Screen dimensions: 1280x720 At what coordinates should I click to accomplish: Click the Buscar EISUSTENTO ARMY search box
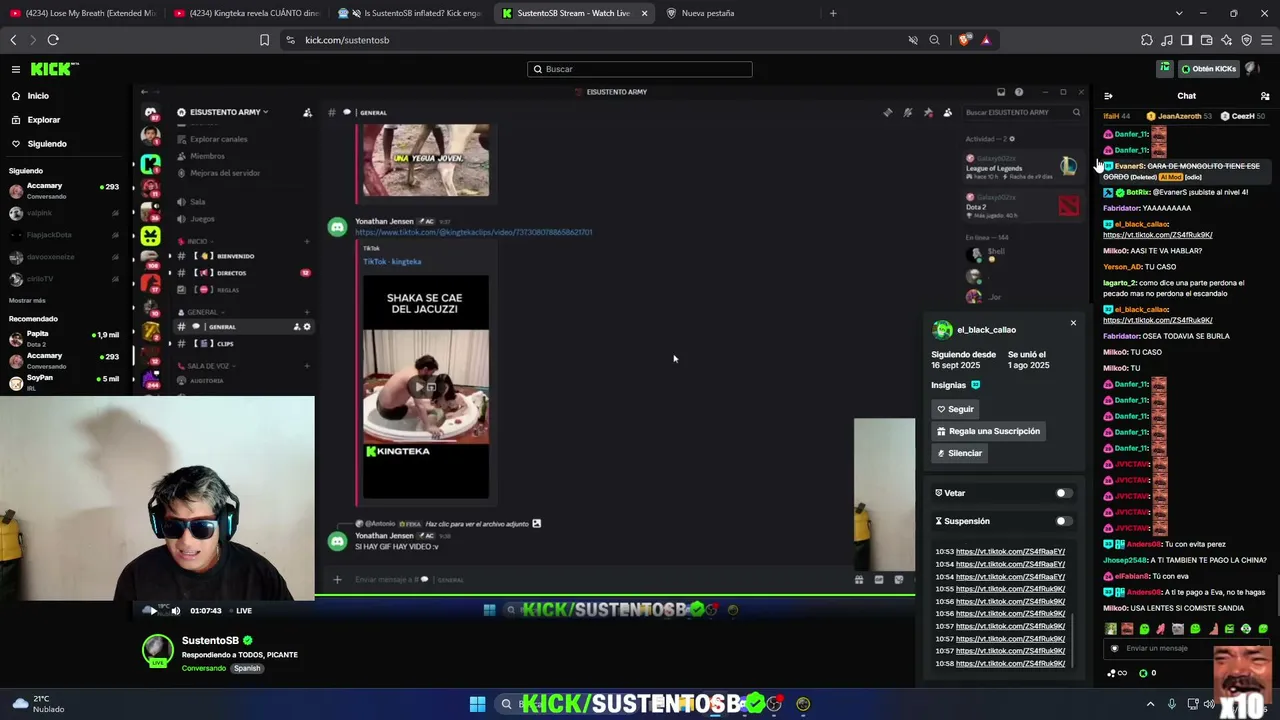coord(1022,112)
